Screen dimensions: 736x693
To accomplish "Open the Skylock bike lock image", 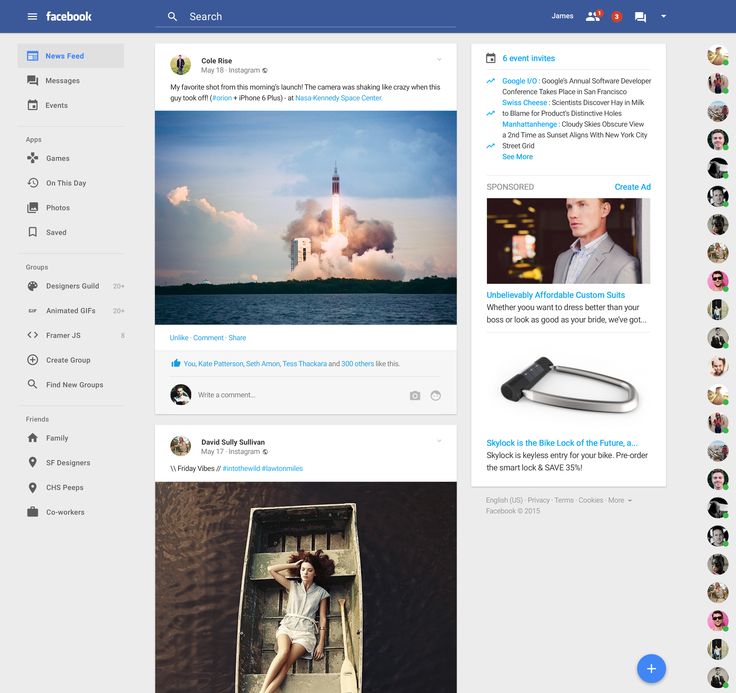I will pos(568,385).
